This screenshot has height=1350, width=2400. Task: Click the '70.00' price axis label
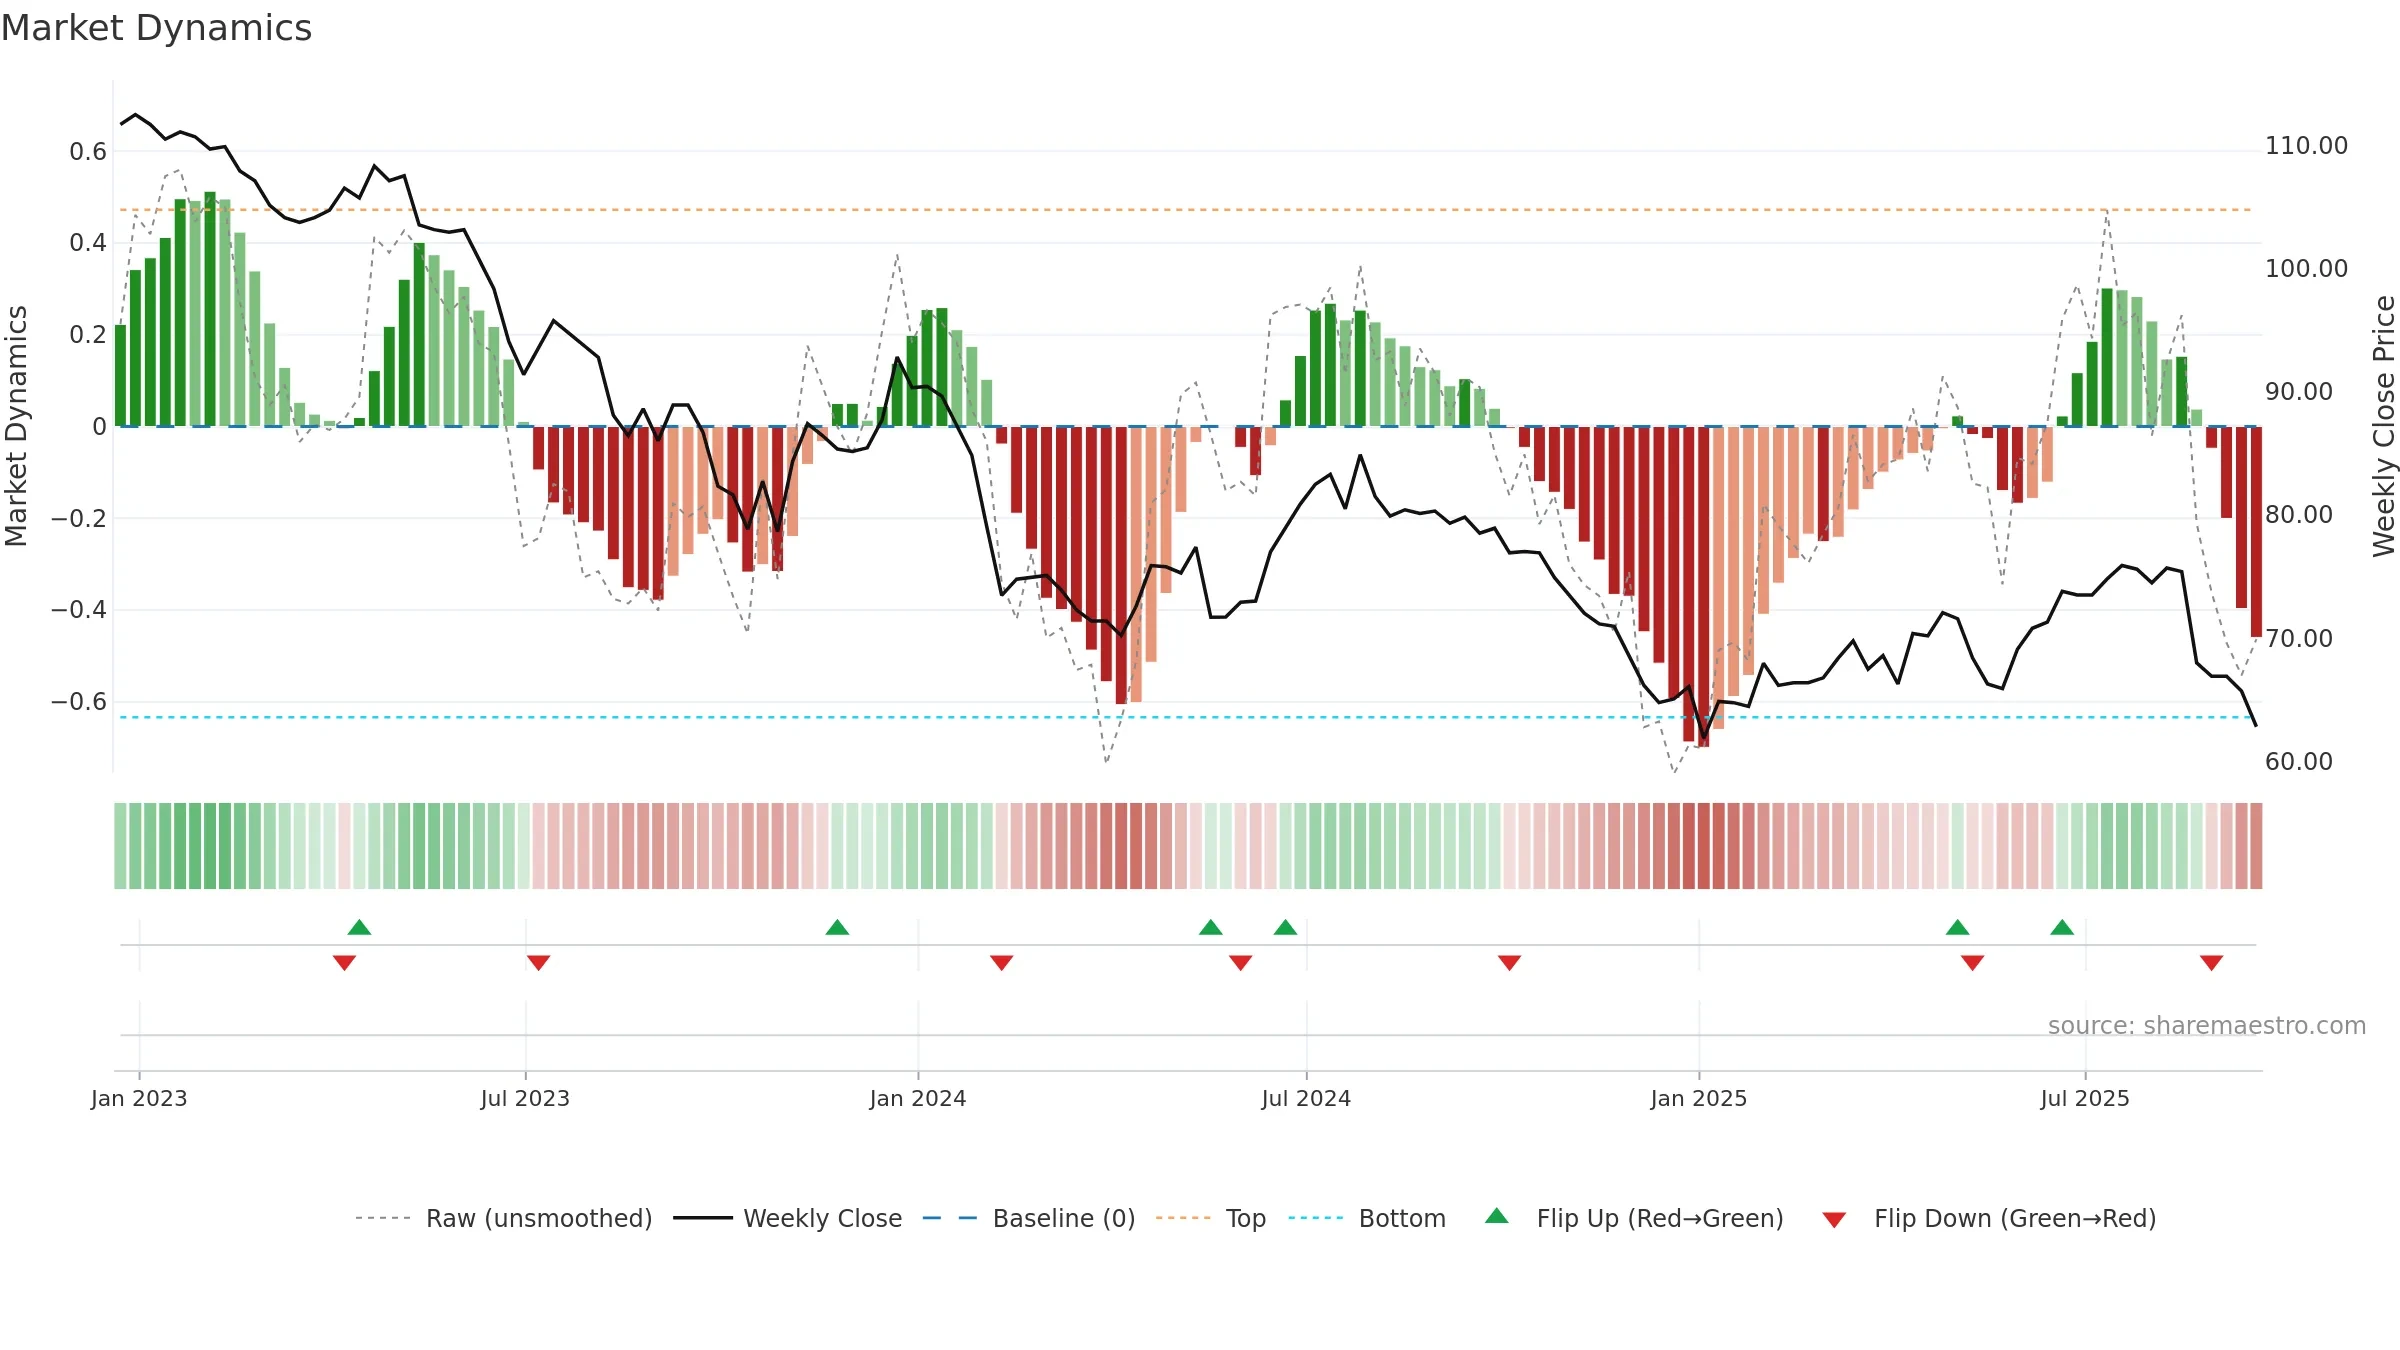[x=2299, y=639]
